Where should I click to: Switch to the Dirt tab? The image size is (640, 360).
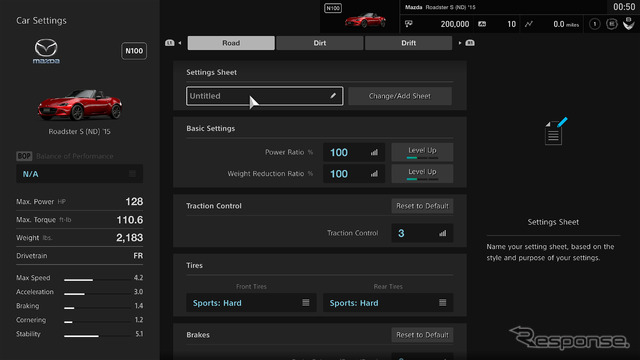tap(320, 43)
